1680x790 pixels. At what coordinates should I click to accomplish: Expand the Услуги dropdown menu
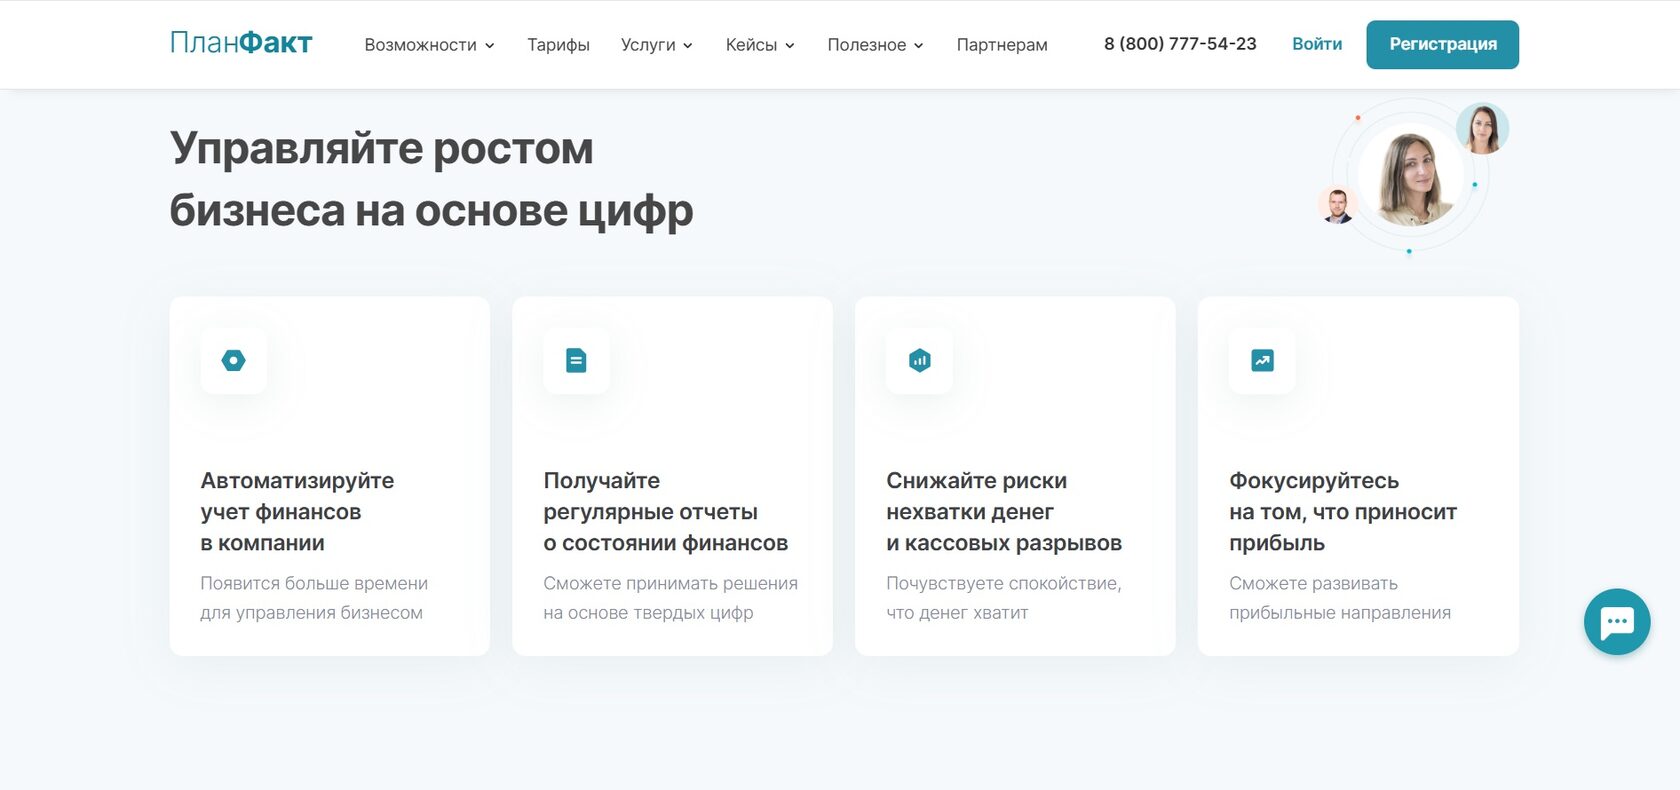pos(656,45)
